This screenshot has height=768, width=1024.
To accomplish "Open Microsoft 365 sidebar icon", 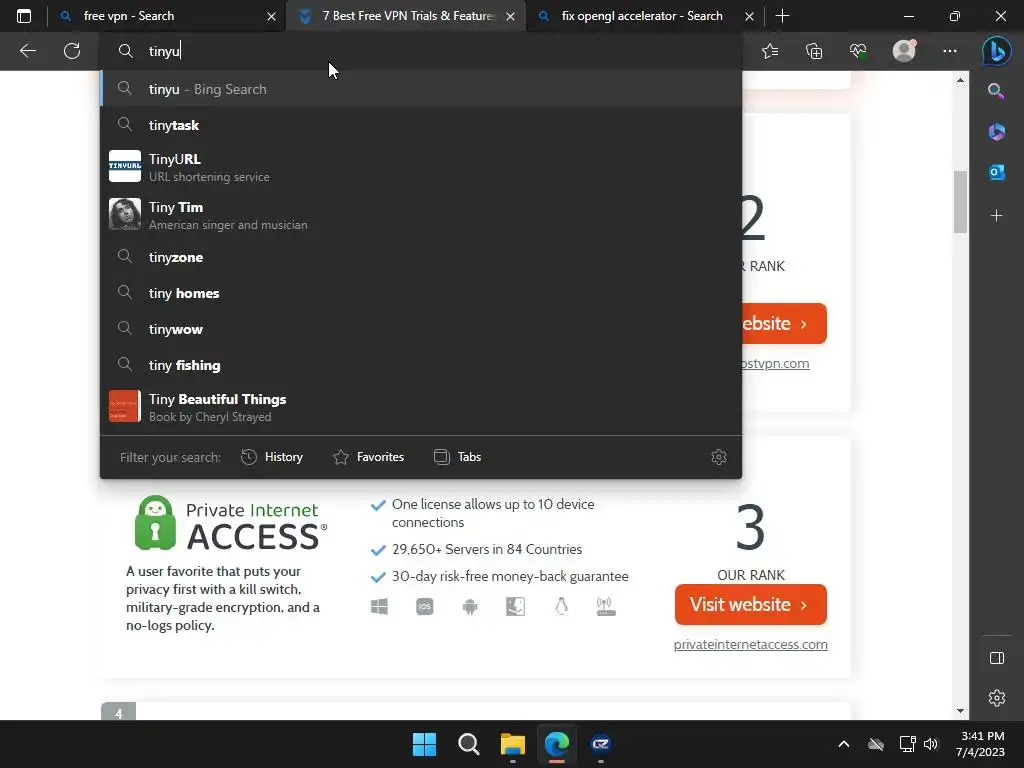I will click(997, 132).
